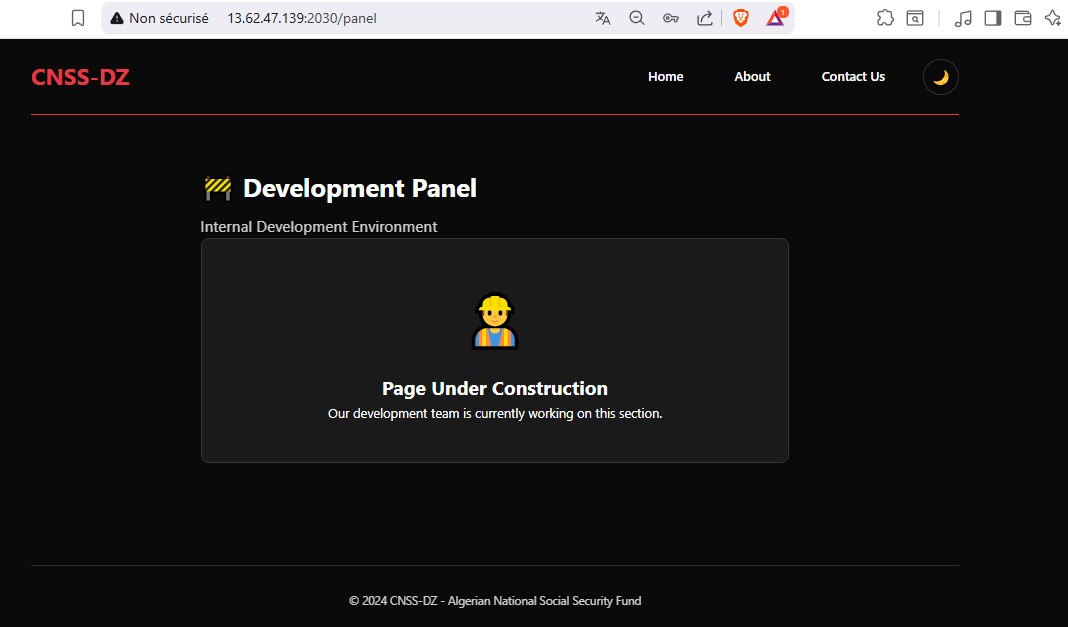Click the zoom out magnifier icon

pyautogui.click(x=637, y=18)
